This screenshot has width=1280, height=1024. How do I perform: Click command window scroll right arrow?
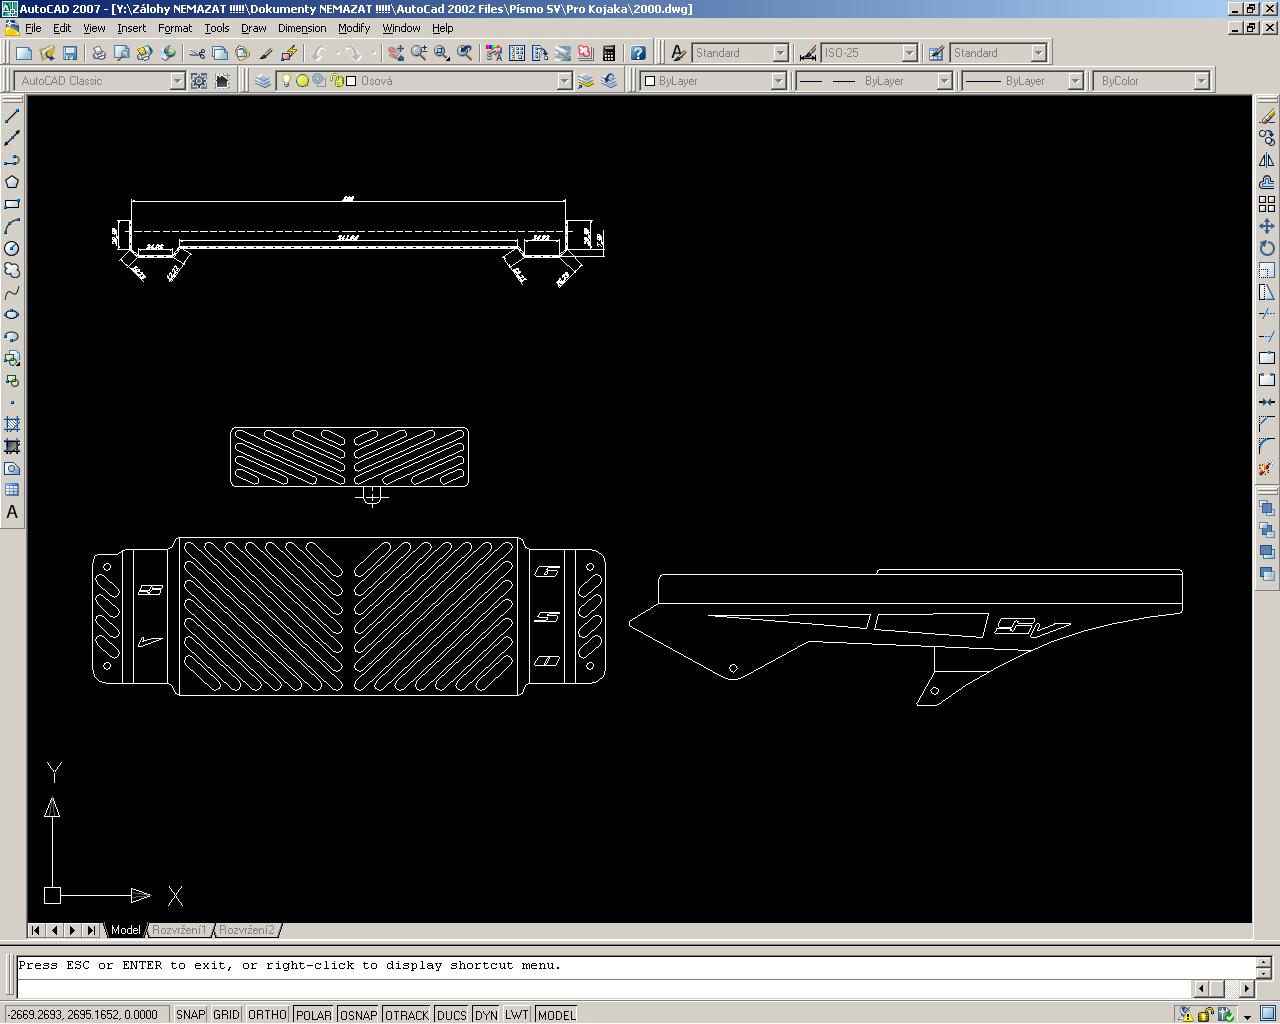[x=1247, y=988]
